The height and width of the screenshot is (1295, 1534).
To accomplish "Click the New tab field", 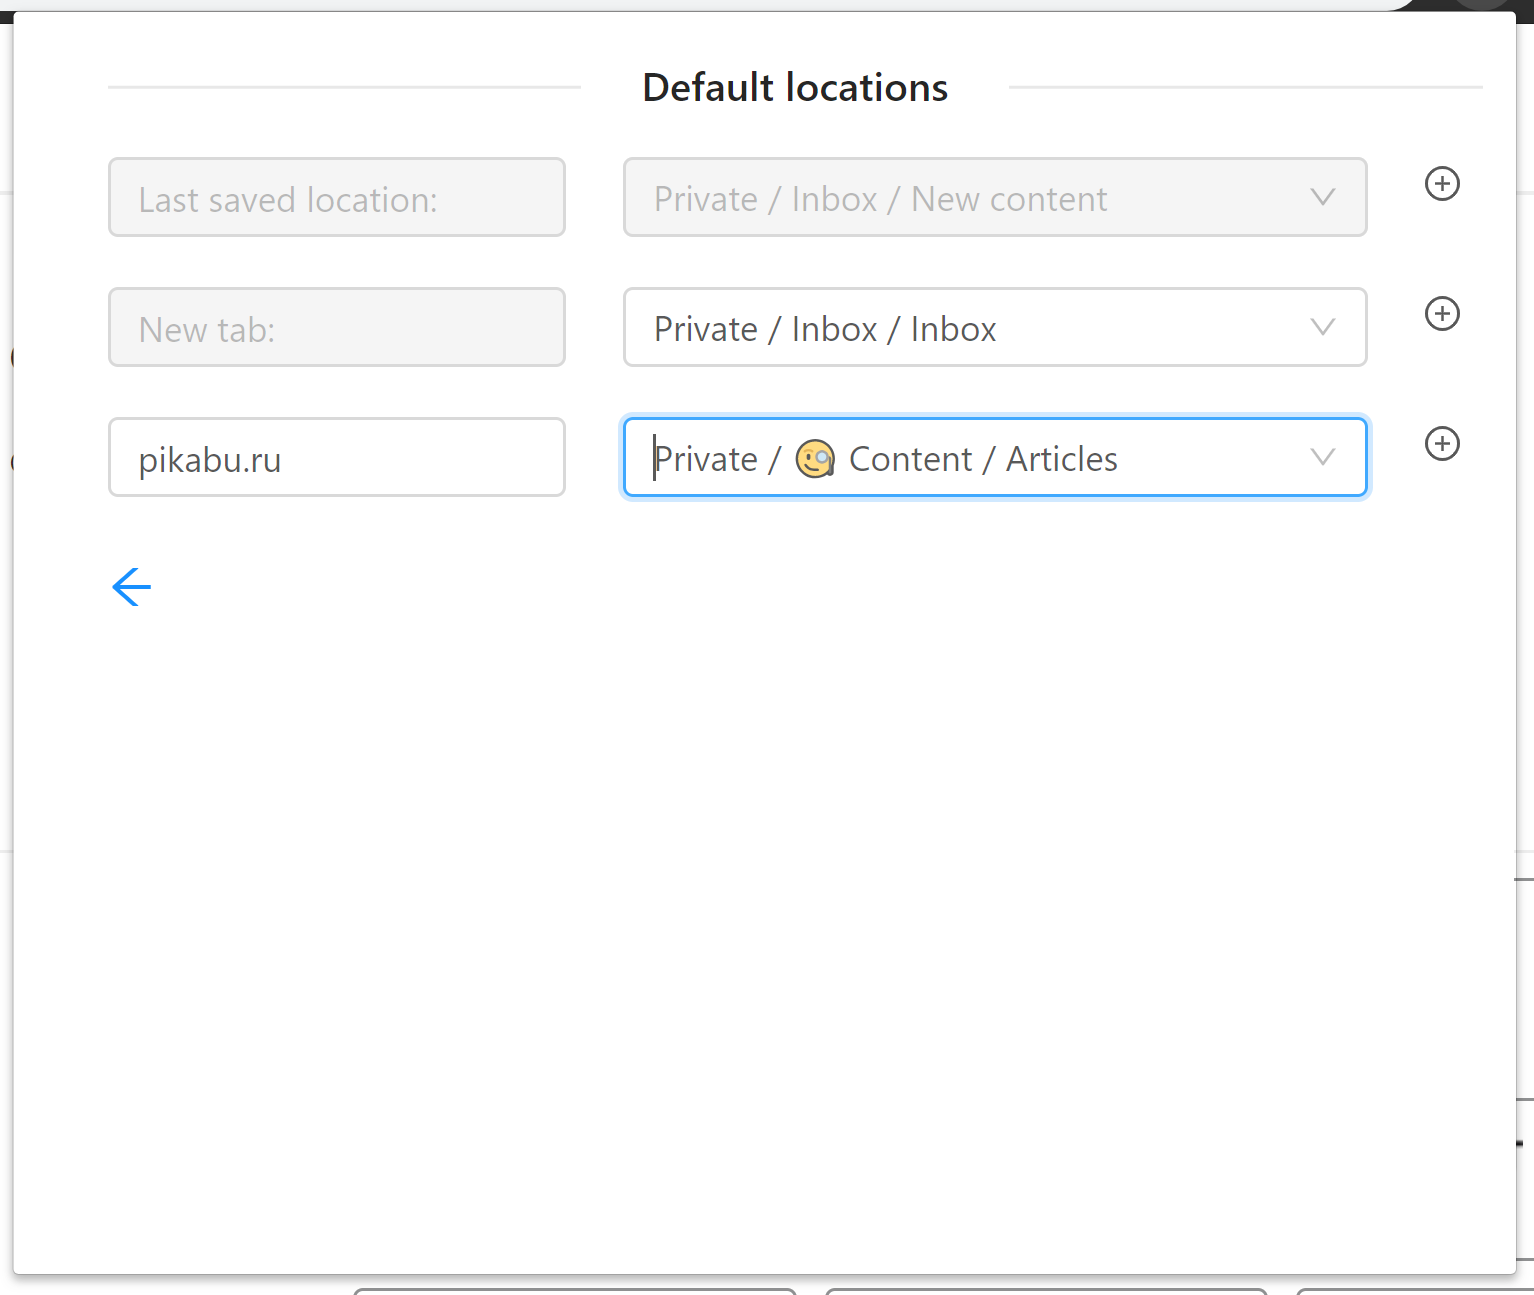I will (x=336, y=327).
